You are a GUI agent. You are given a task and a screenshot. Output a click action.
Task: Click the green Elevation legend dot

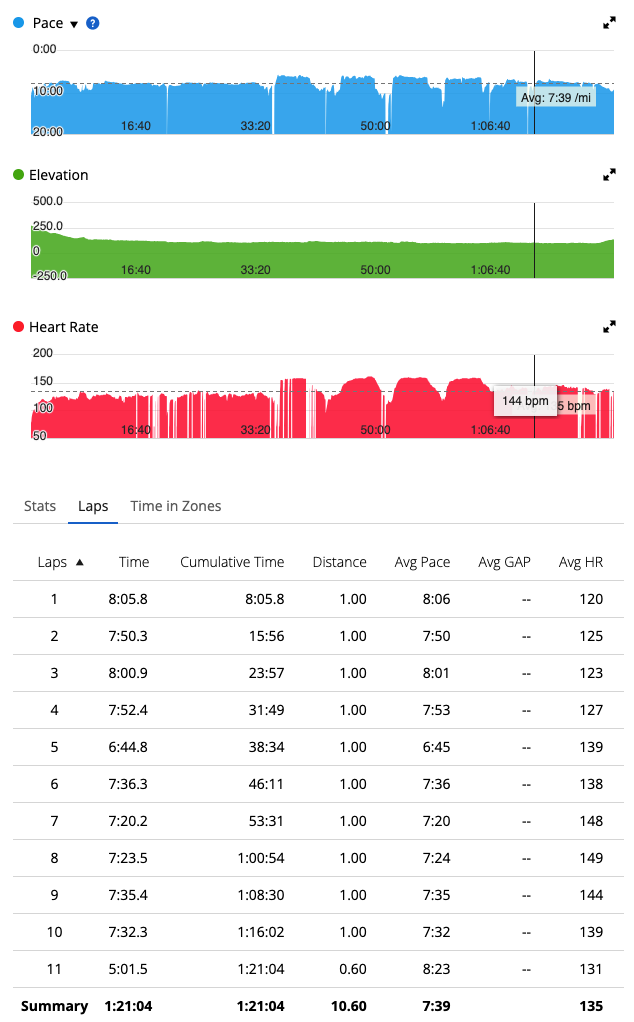tap(19, 175)
